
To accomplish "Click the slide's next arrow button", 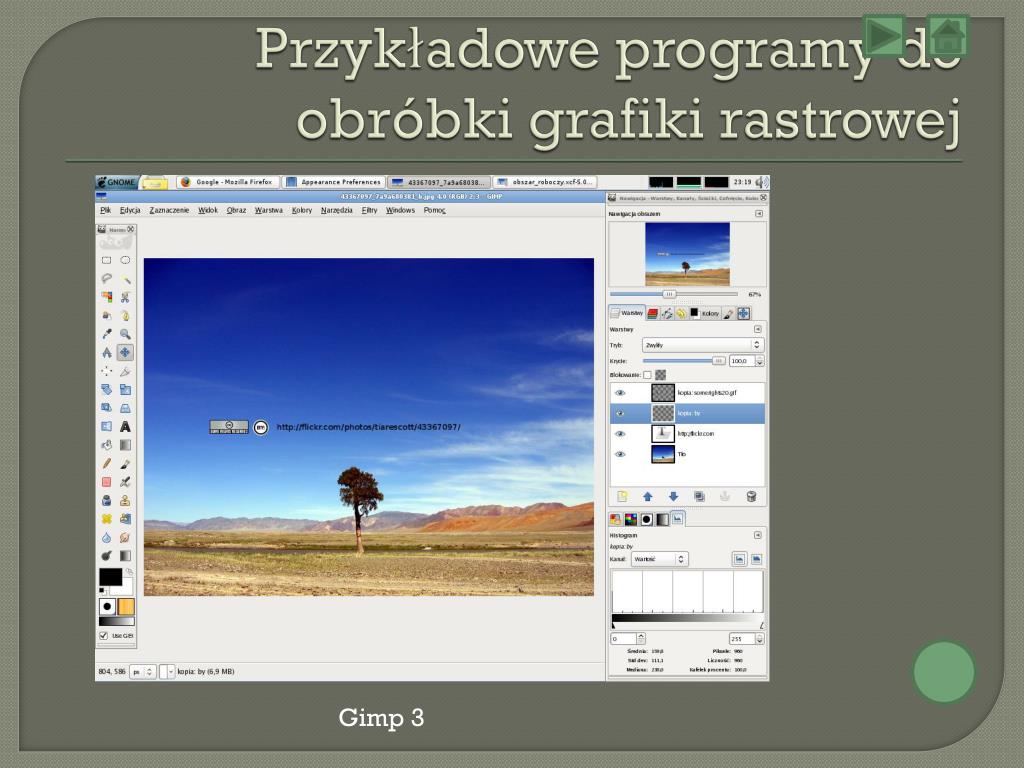I will (884, 35).
